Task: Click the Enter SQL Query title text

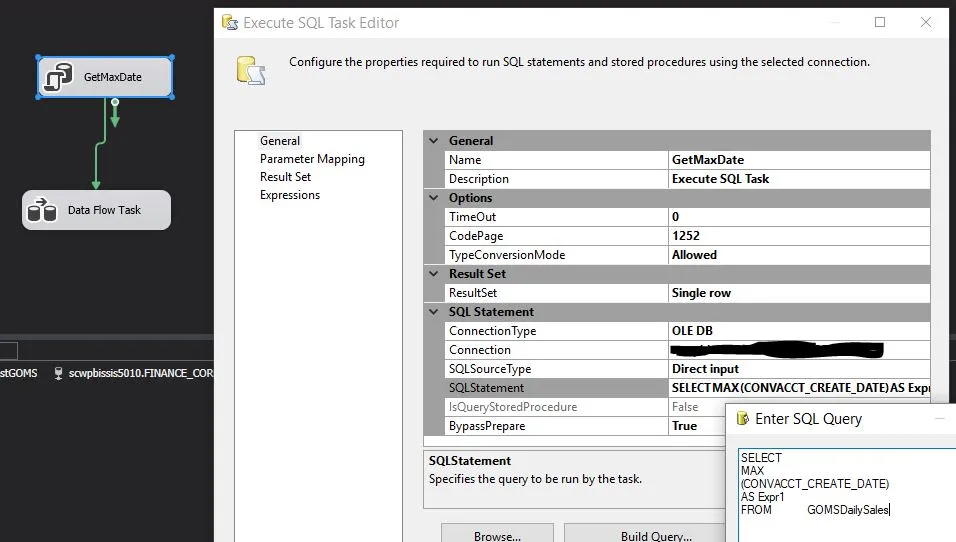Action: 808,419
